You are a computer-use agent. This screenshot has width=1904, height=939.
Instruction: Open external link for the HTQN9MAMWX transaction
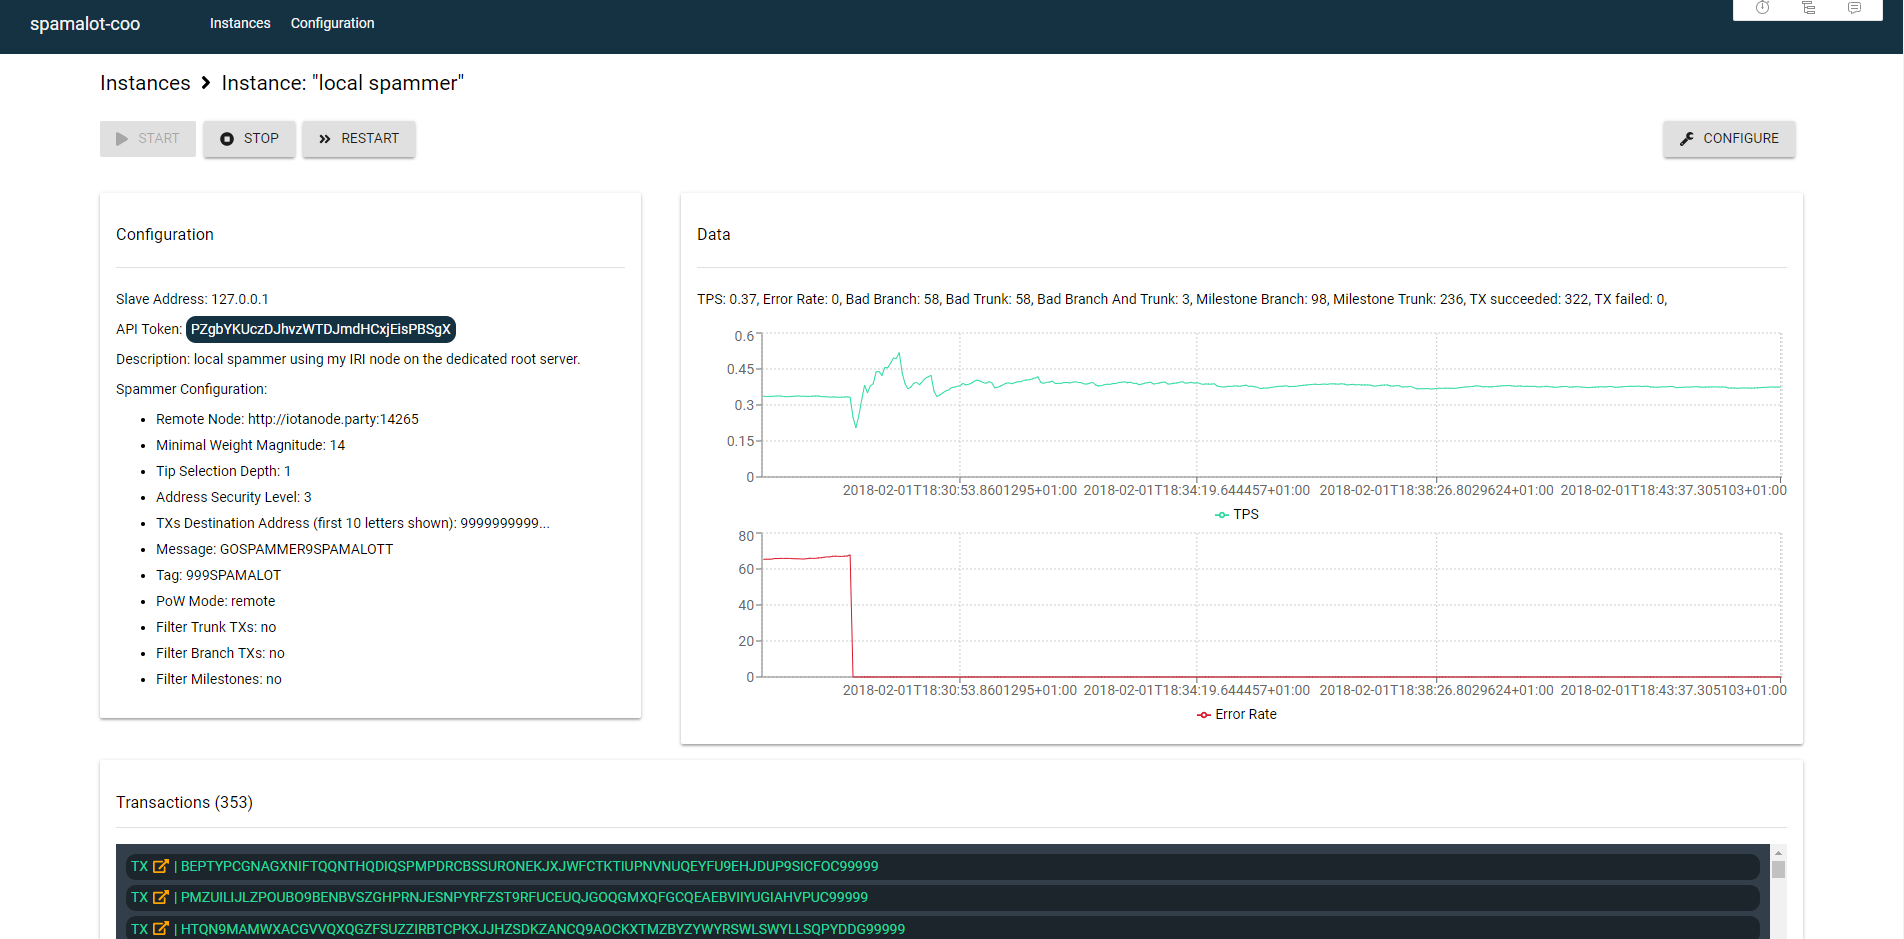pyautogui.click(x=160, y=929)
